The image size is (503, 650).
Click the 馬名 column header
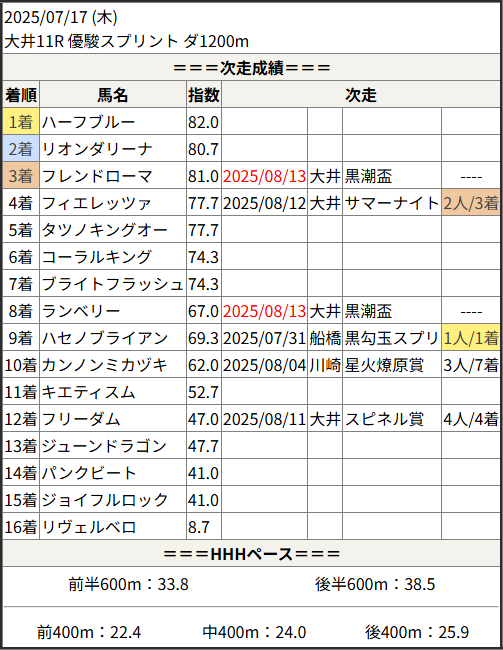tap(113, 95)
